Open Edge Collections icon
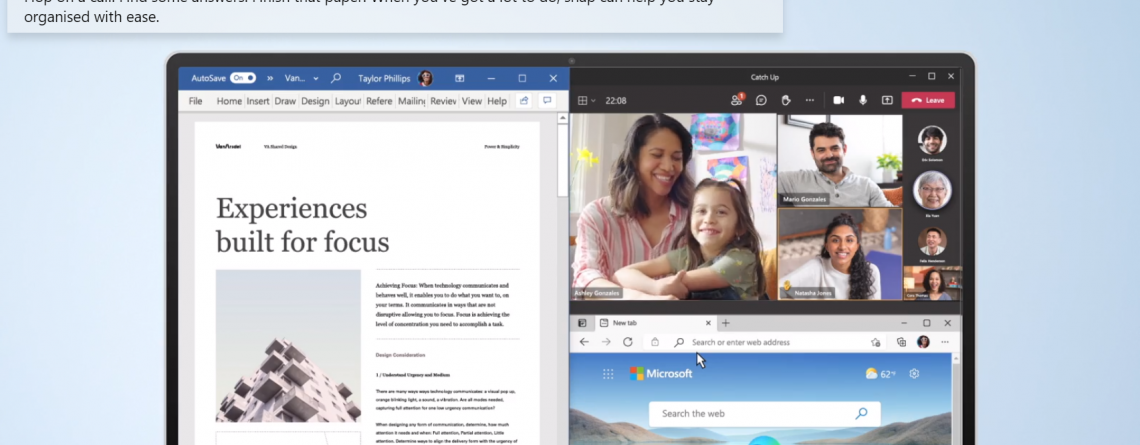The width and height of the screenshot is (1140, 445). pos(901,342)
